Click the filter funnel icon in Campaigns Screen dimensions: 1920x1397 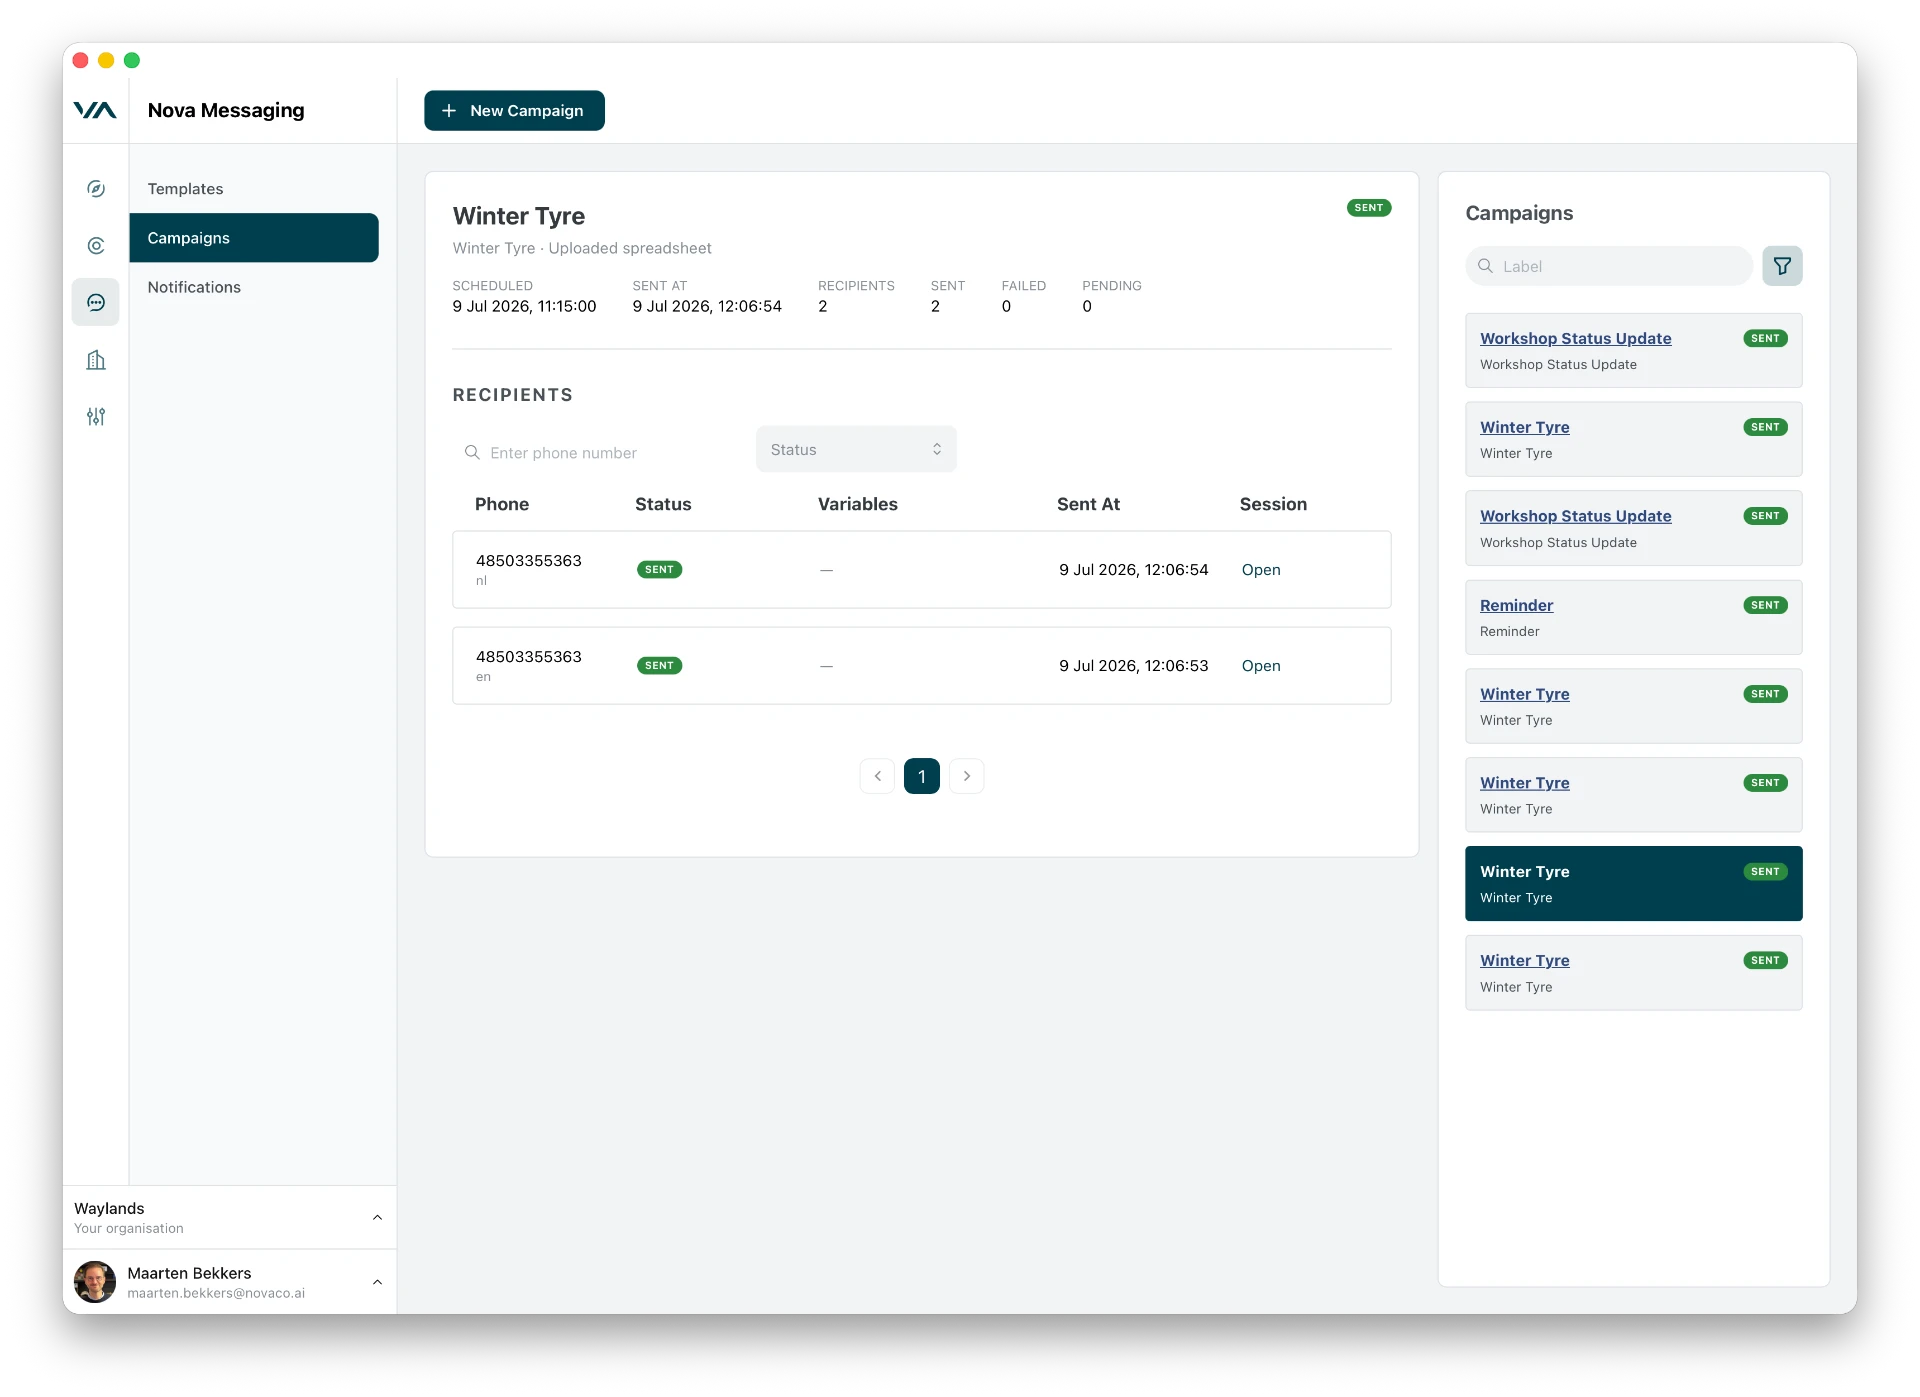click(x=1782, y=266)
